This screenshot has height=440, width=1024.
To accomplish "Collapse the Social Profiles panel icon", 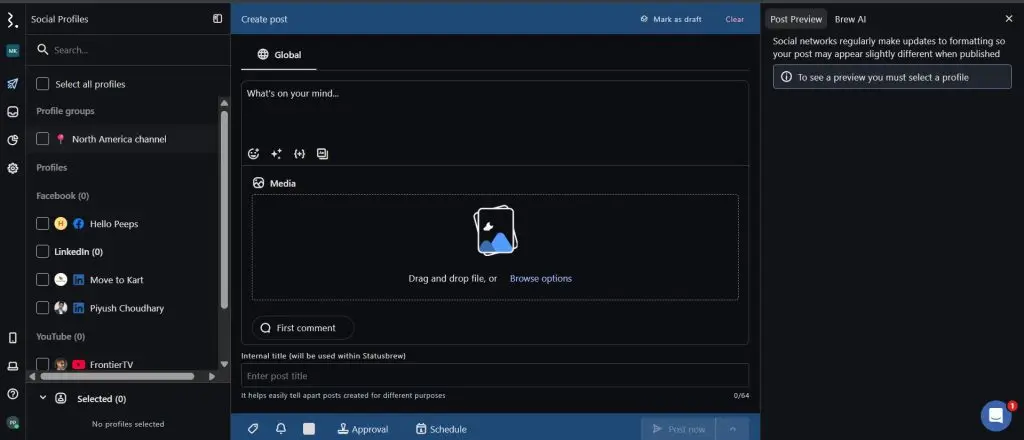I will [x=217, y=19].
